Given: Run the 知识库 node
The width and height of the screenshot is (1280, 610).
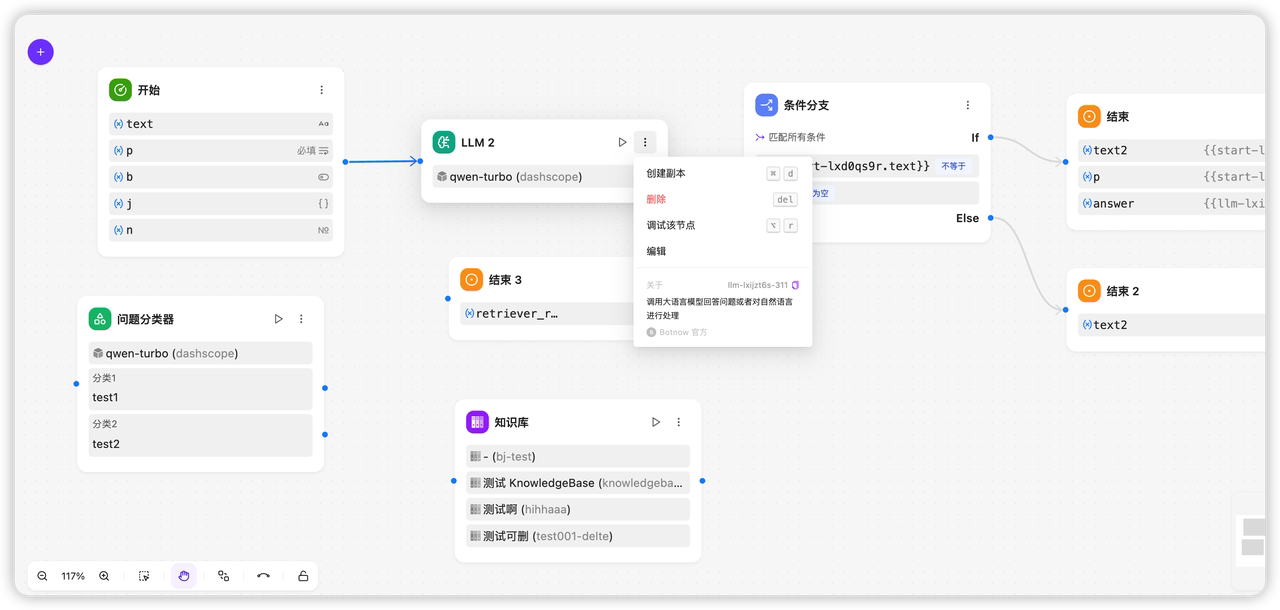Looking at the screenshot, I should [656, 422].
